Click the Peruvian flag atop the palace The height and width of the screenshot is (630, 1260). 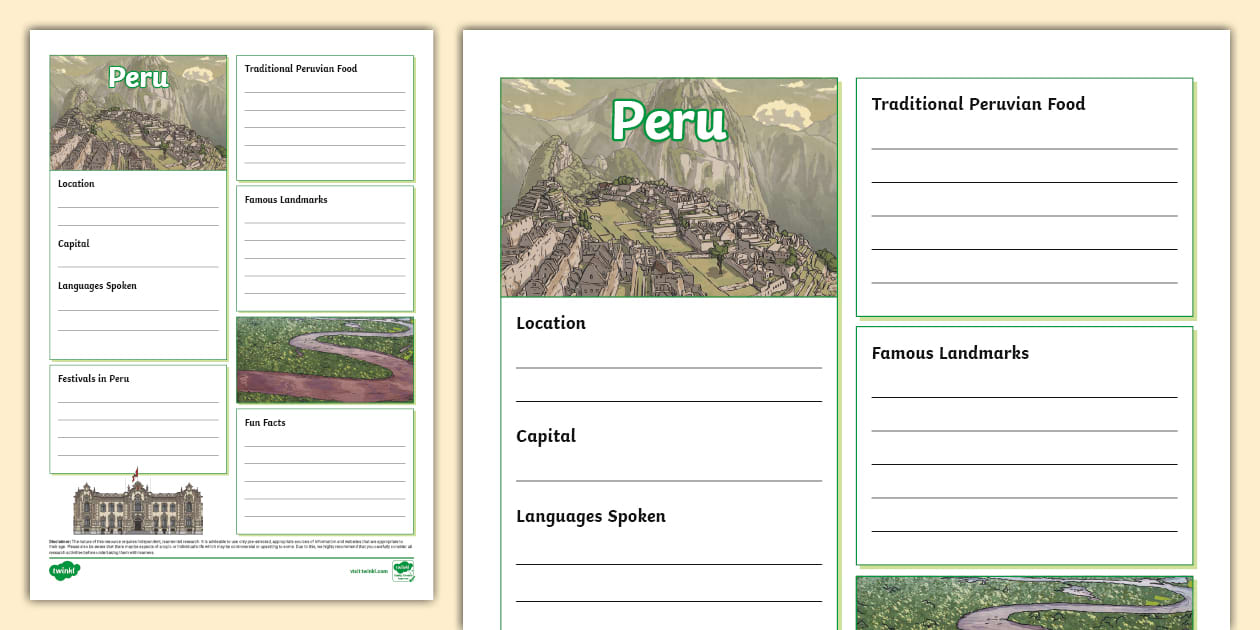(136, 472)
